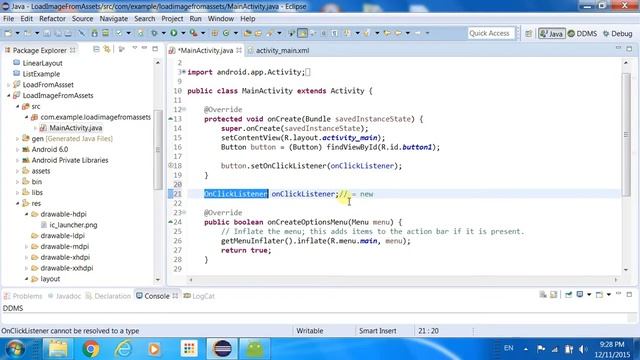Image resolution: width=640 pixels, height=360 pixels.
Task: Open Package Explorer view menu triangle
Action: pos(135,48)
